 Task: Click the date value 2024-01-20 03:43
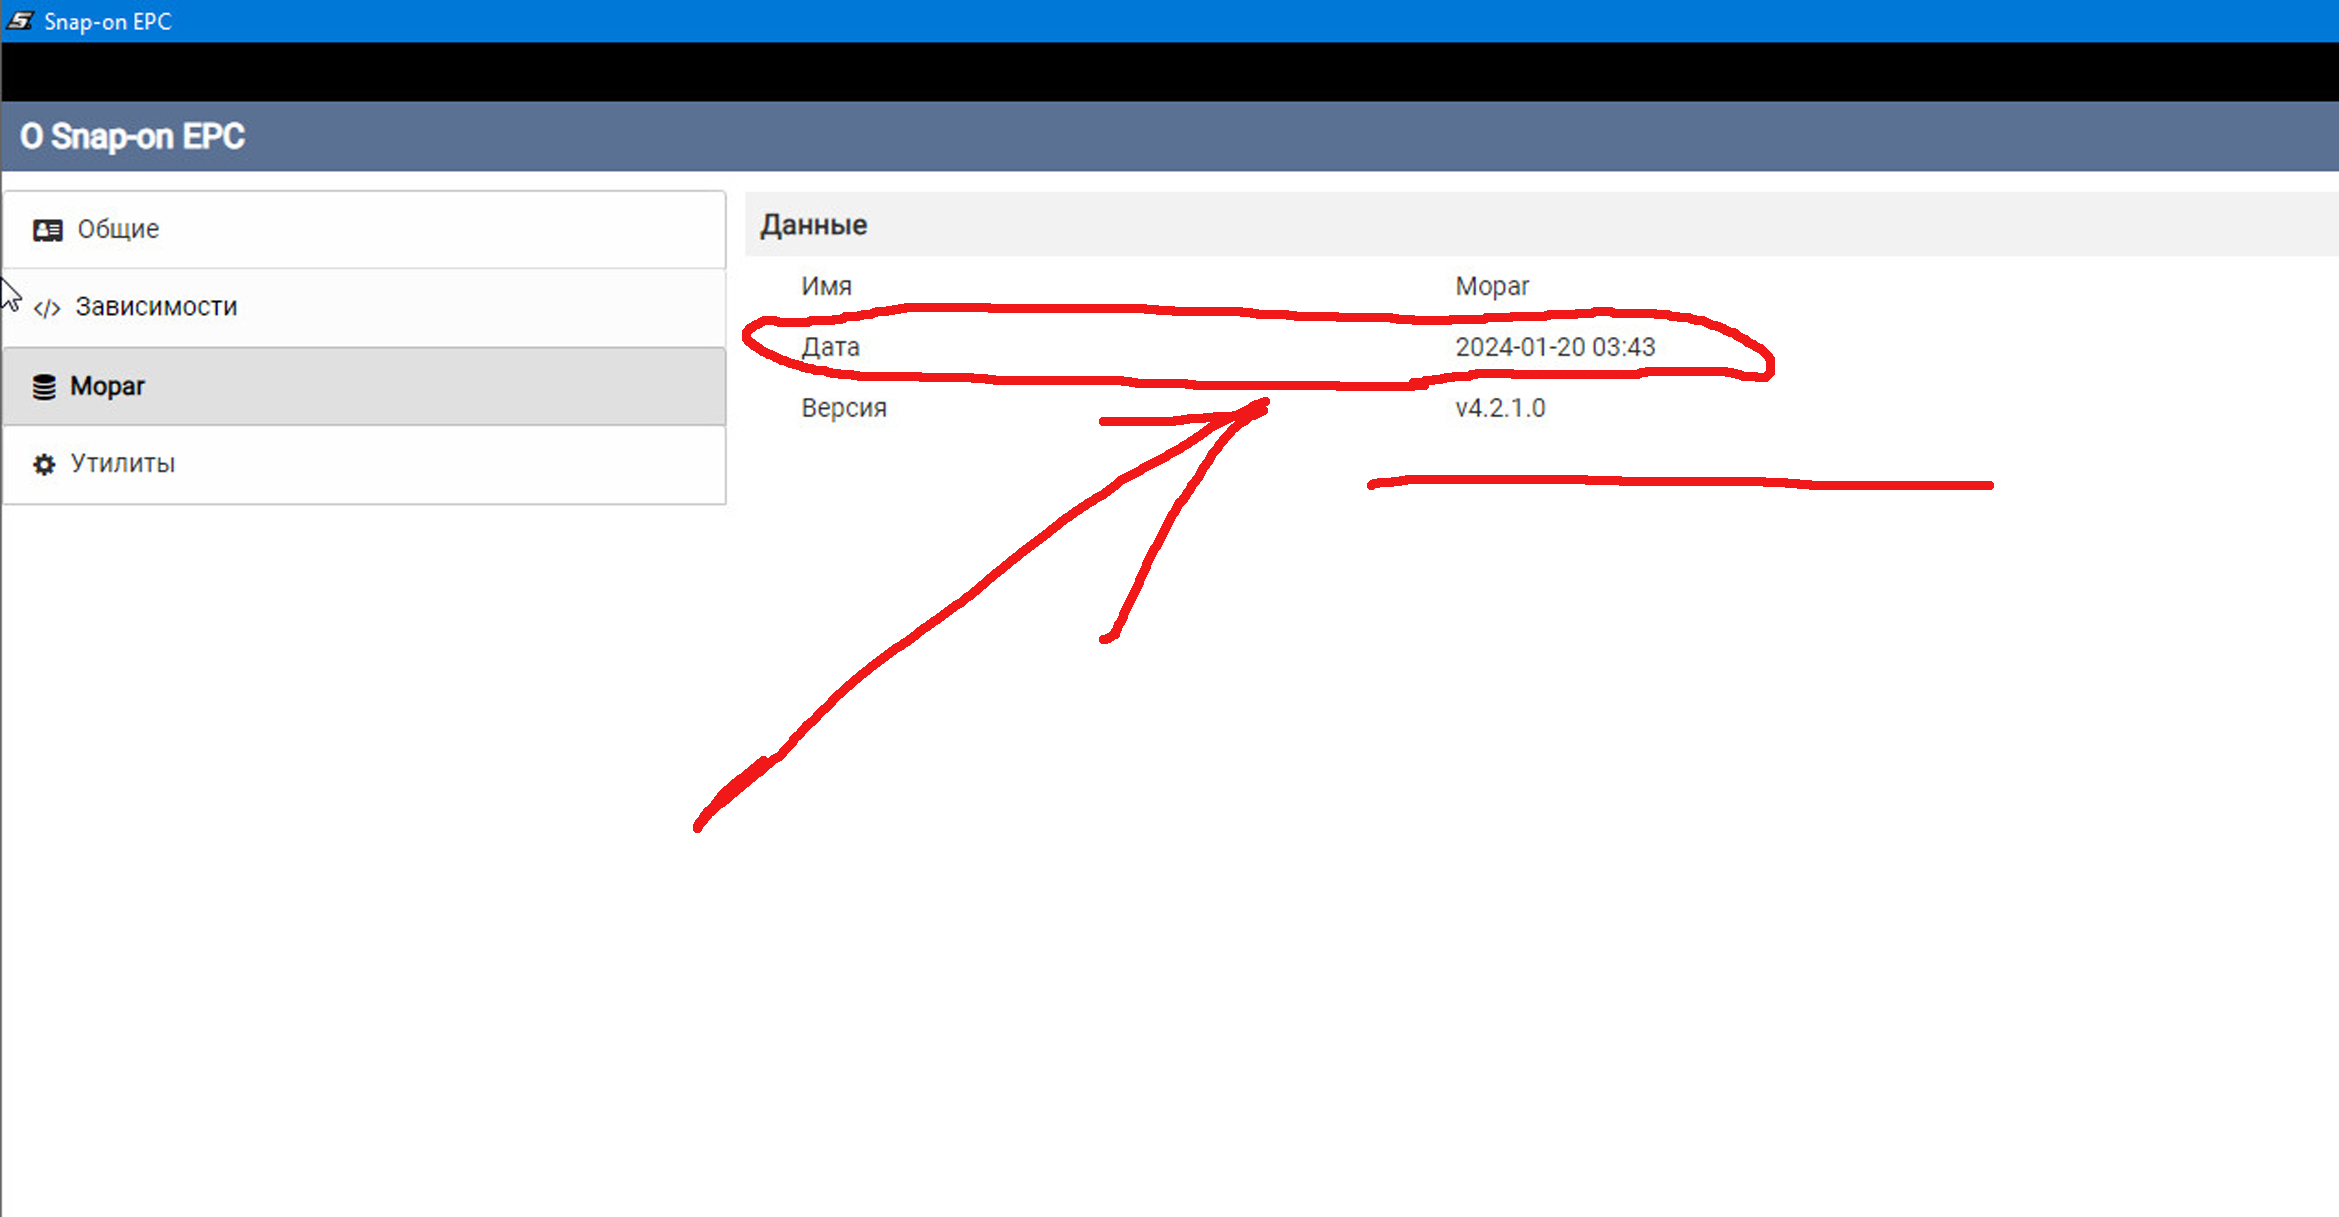1554,347
